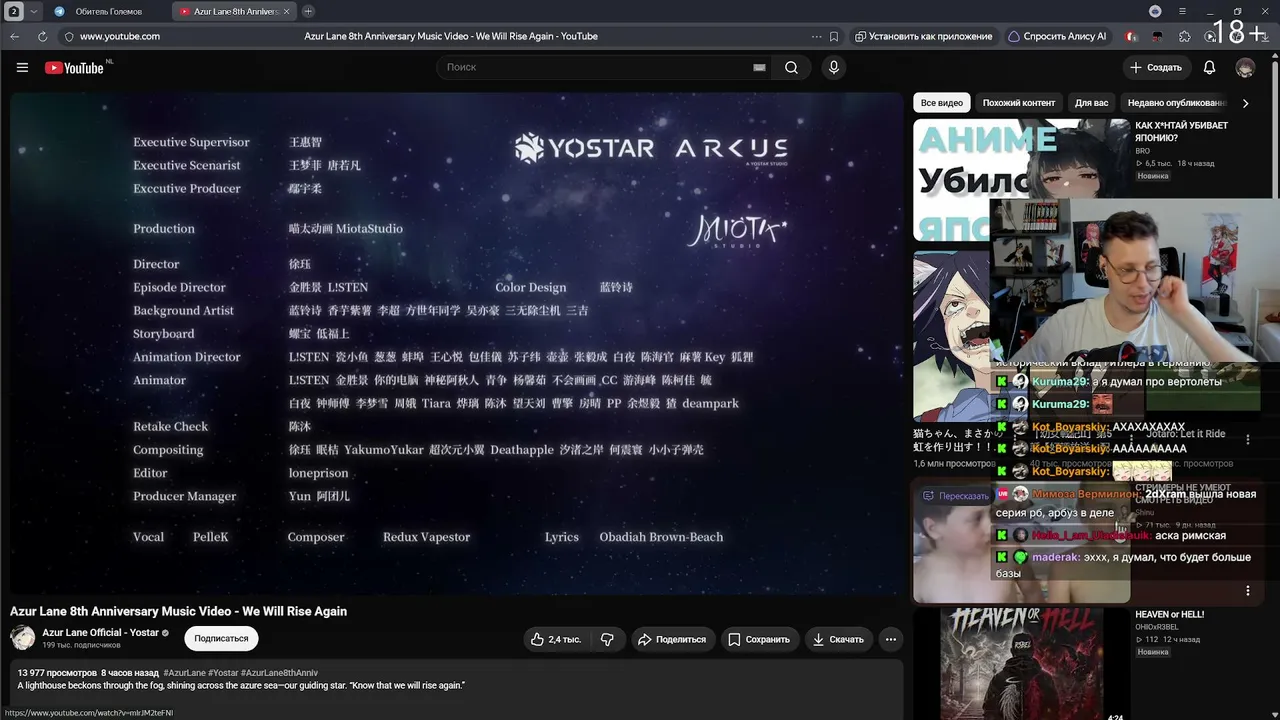Show site protection shield info

click(69, 36)
